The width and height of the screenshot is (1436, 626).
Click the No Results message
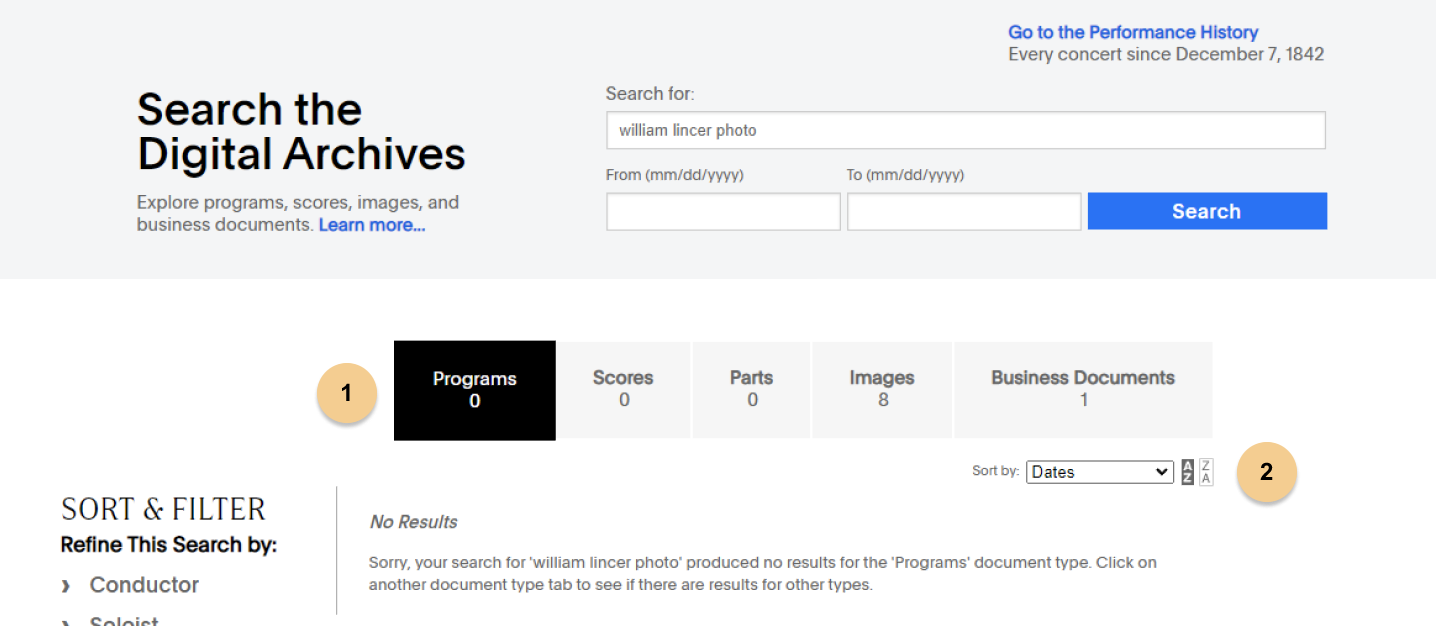[x=413, y=522]
